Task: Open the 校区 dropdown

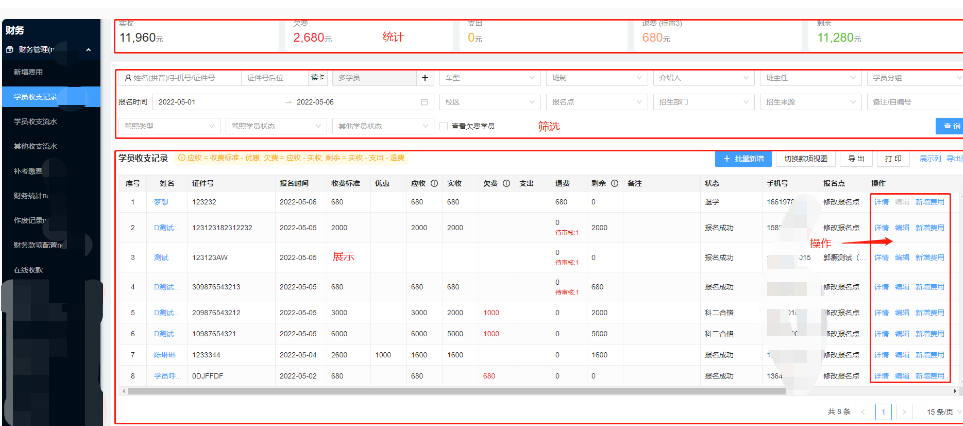Action: 489,102
